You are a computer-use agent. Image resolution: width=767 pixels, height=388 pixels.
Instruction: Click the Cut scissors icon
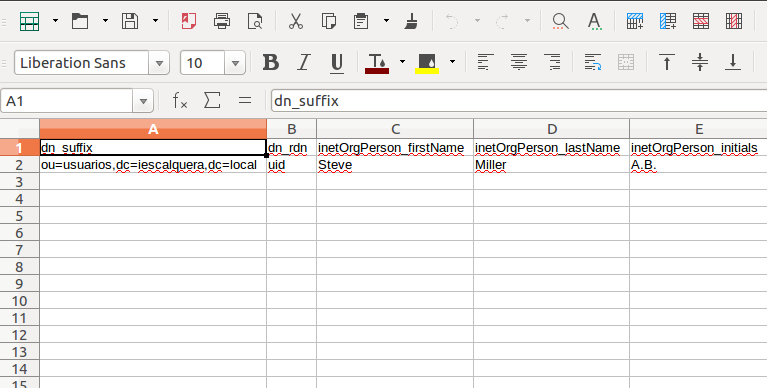point(295,21)
